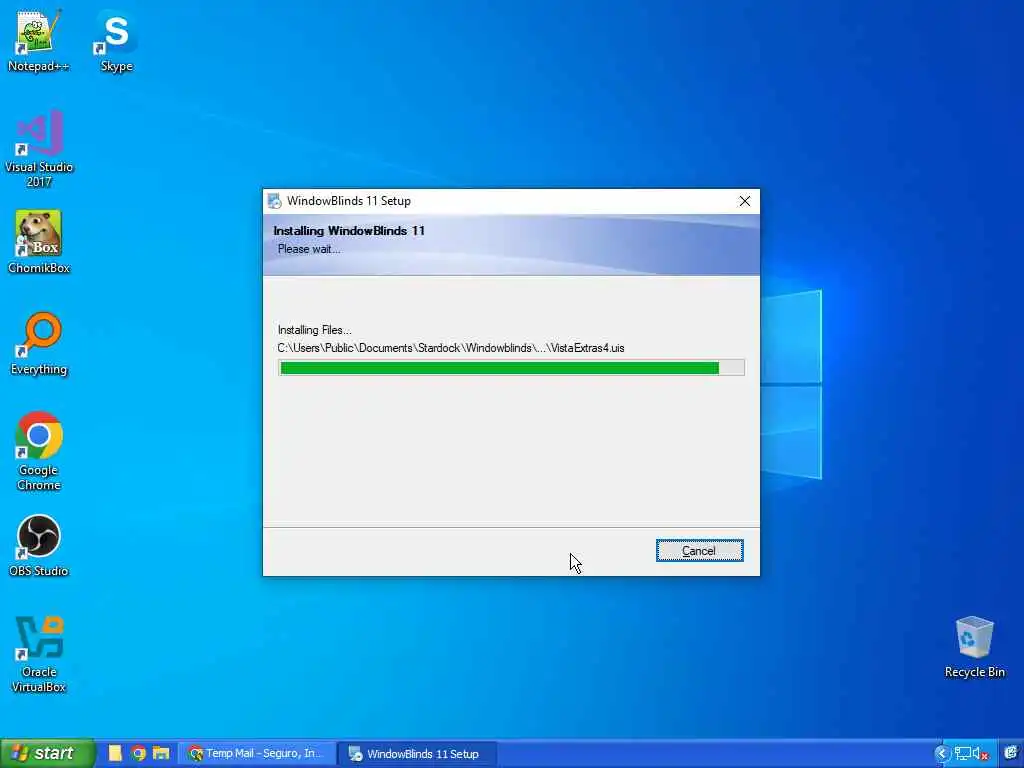Click the 'Installing Files...' status text
Viewport: 1024px width, 768px height.
(314, 330)
